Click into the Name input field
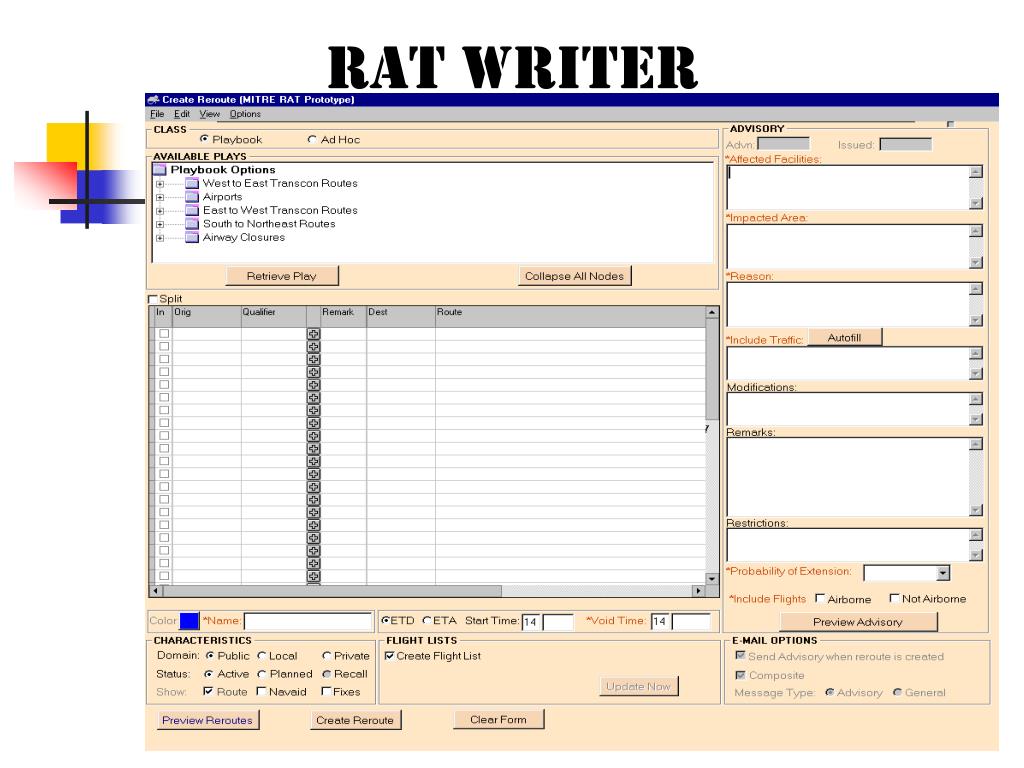The width and height of the screenshot is (1024, 768). 308,621
